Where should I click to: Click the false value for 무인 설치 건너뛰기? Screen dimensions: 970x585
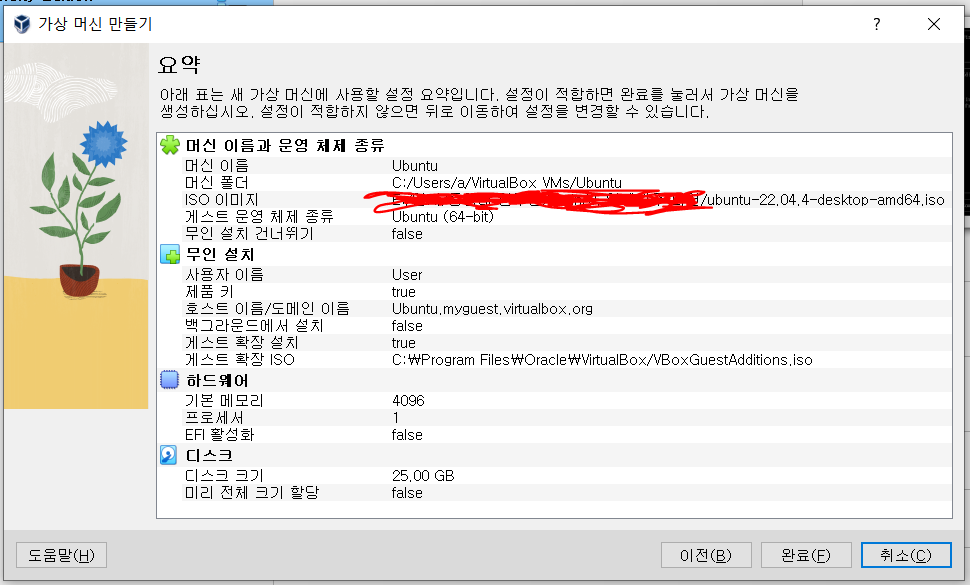(x=407, y=234)
